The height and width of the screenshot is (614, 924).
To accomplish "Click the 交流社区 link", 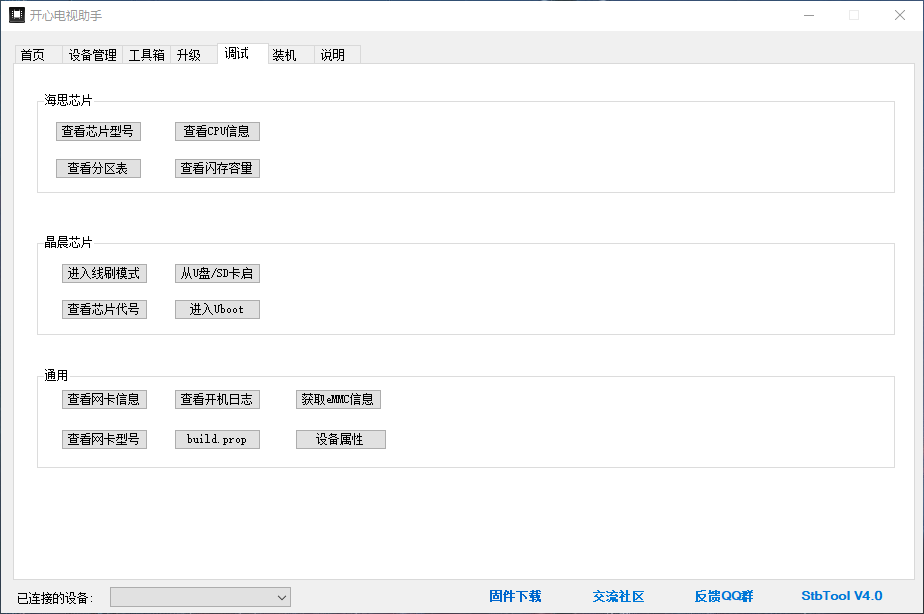I will pos(618,596).
